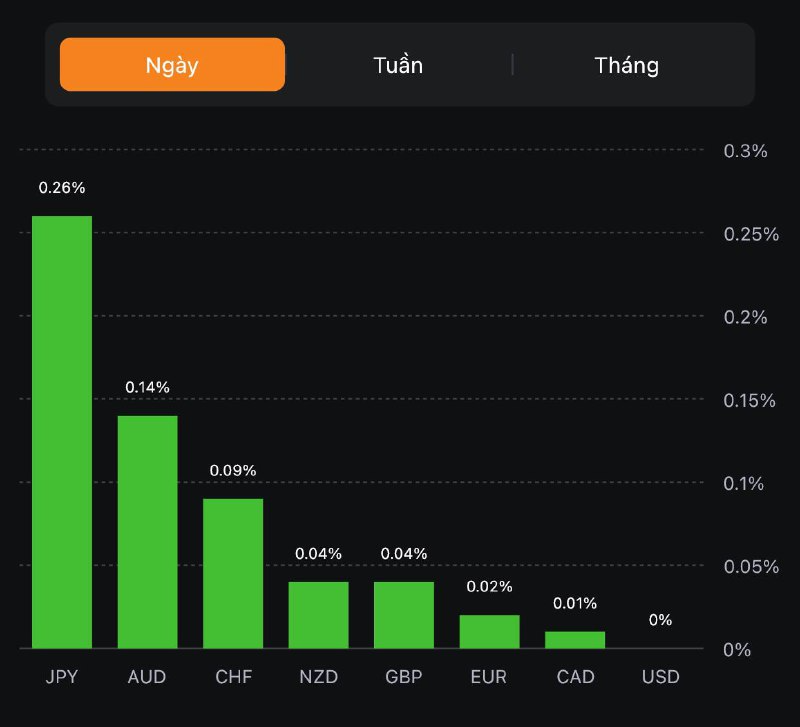Select the CAD currency label
800x727 pixels.
(x=575, y=677)
